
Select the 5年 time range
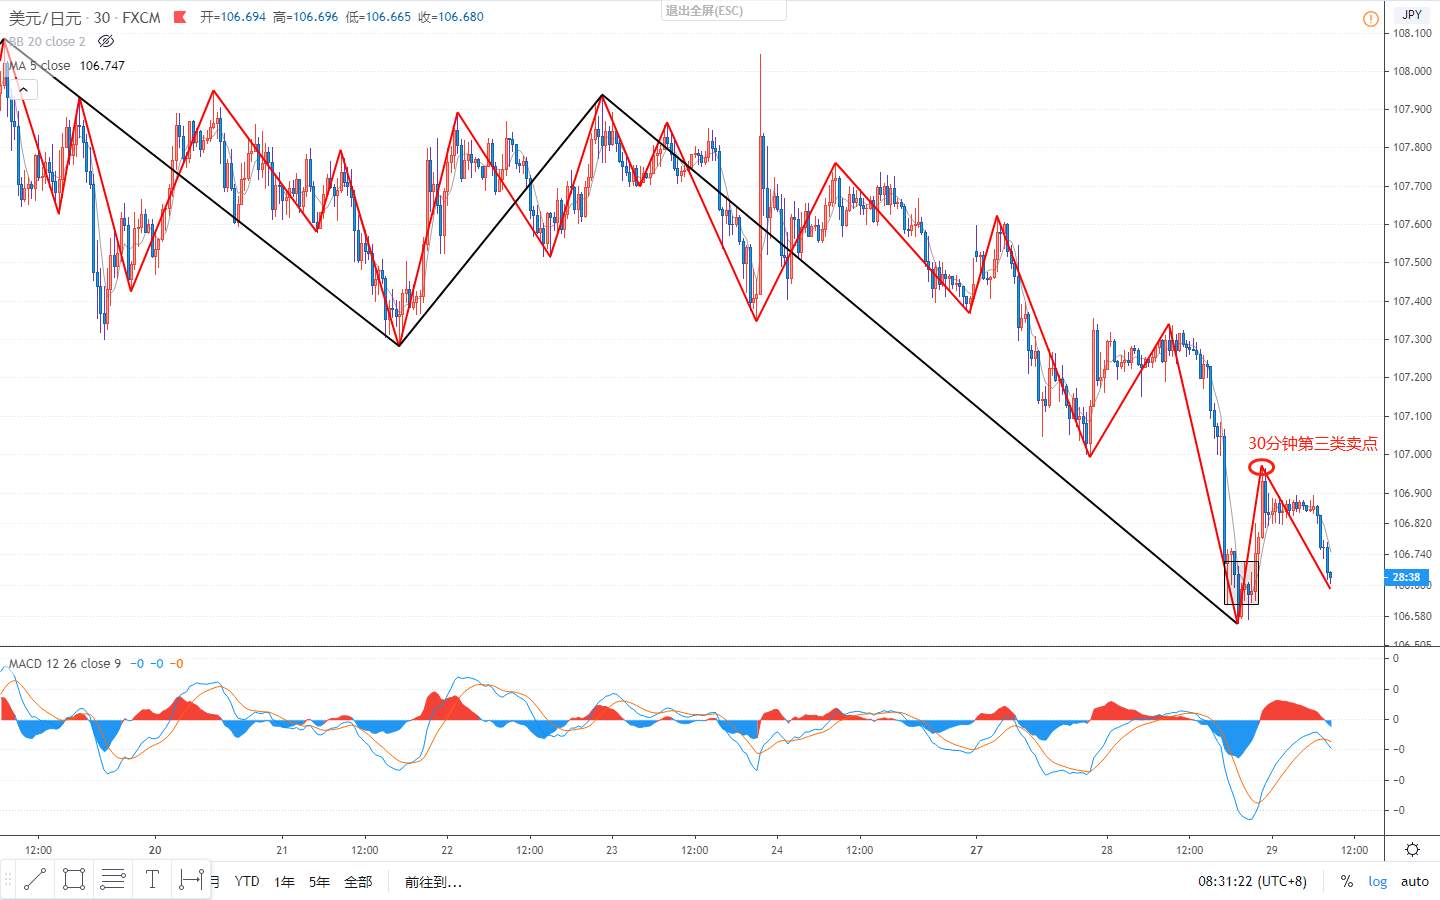click(319, 881)
